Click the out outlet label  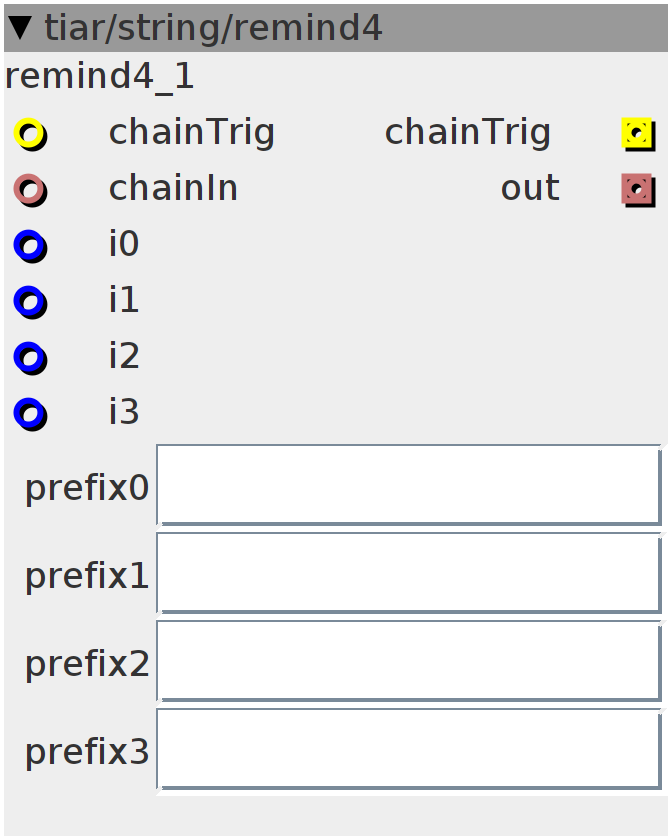[x=531, y=189]
